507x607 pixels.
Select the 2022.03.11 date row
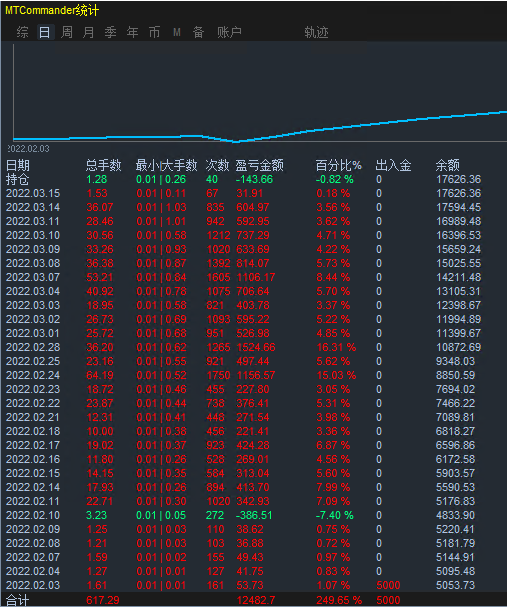click(33, 221)
